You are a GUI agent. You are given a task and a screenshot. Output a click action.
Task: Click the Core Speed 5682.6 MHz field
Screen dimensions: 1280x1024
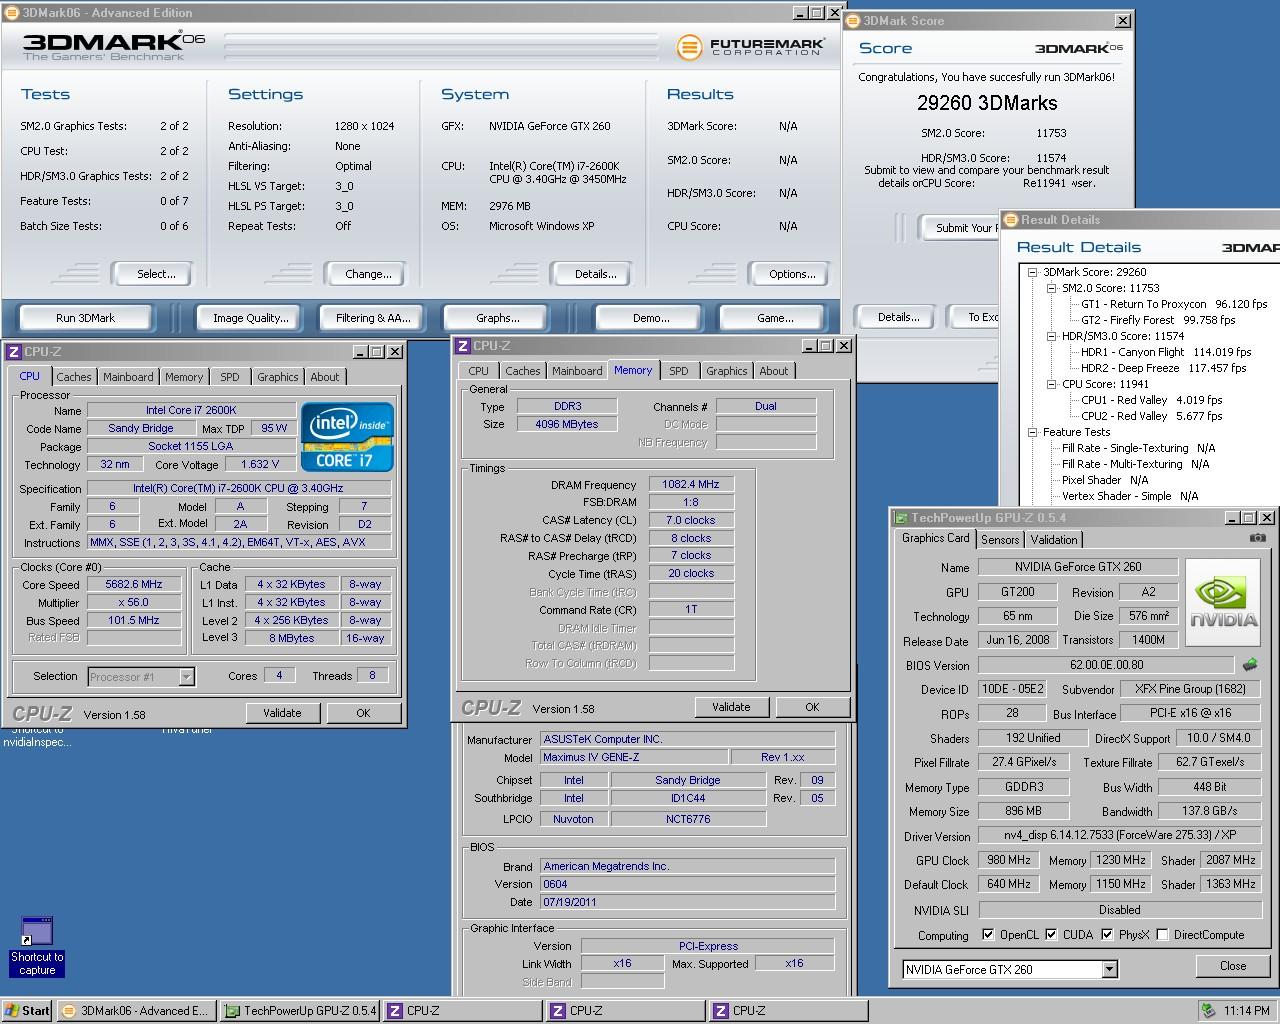[133, 585]
